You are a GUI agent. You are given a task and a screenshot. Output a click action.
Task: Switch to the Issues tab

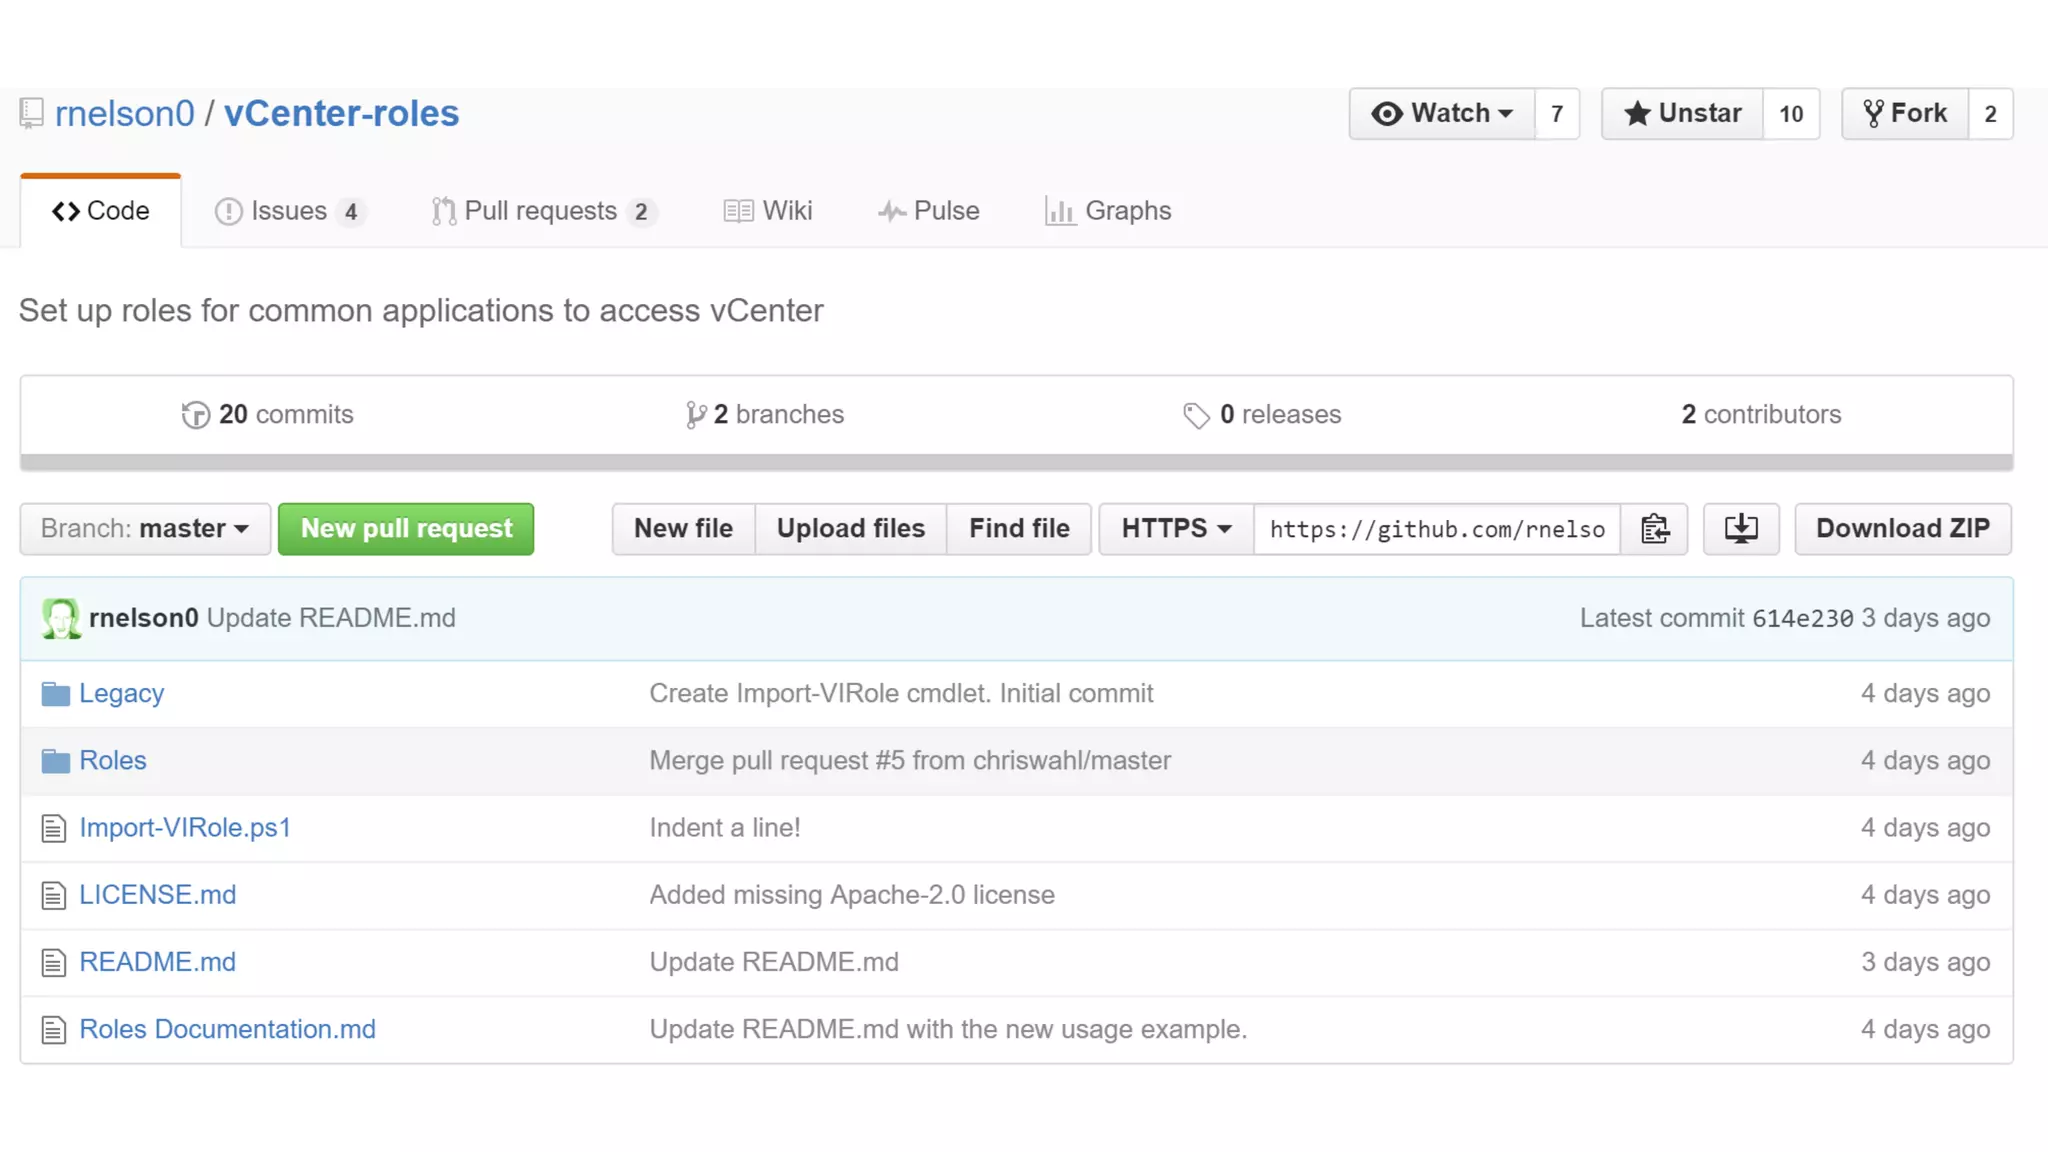pyautogui.click(x=288, y=211)
